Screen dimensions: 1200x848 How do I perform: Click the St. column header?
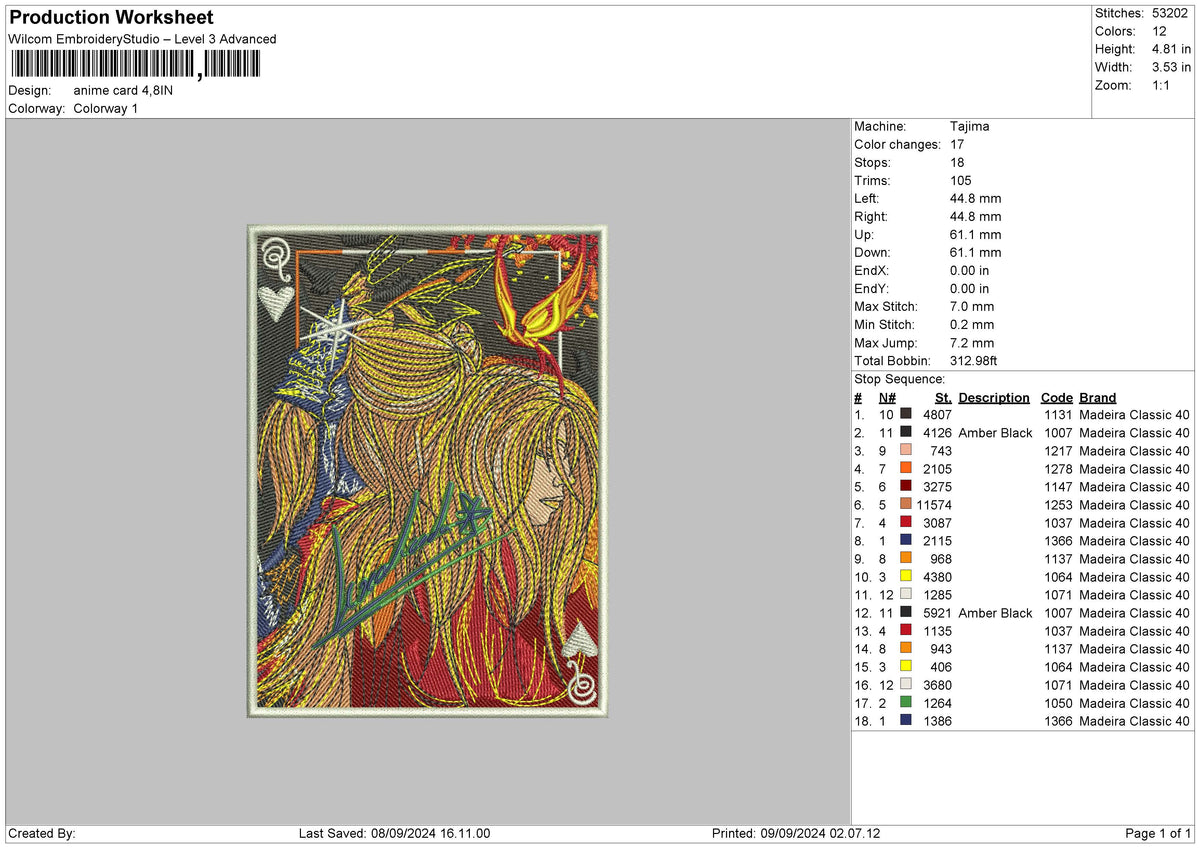[943, 397]
